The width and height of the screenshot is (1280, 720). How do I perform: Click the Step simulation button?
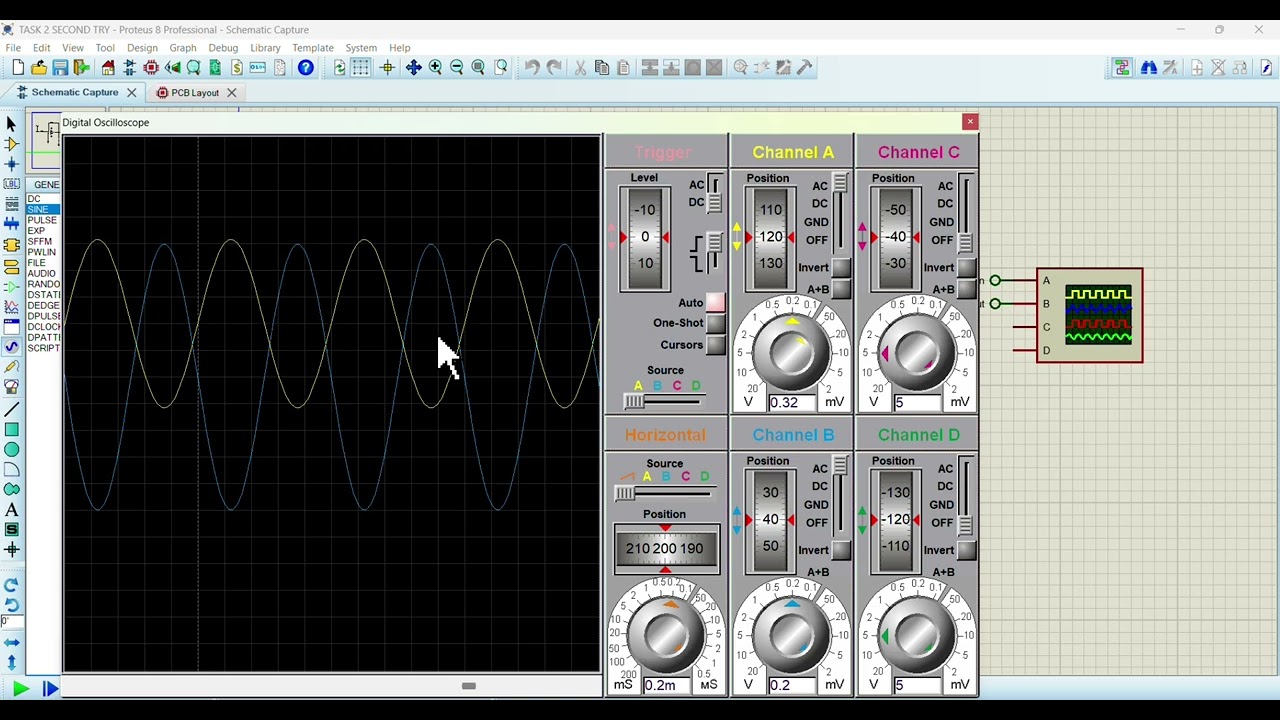pos(49,688)
